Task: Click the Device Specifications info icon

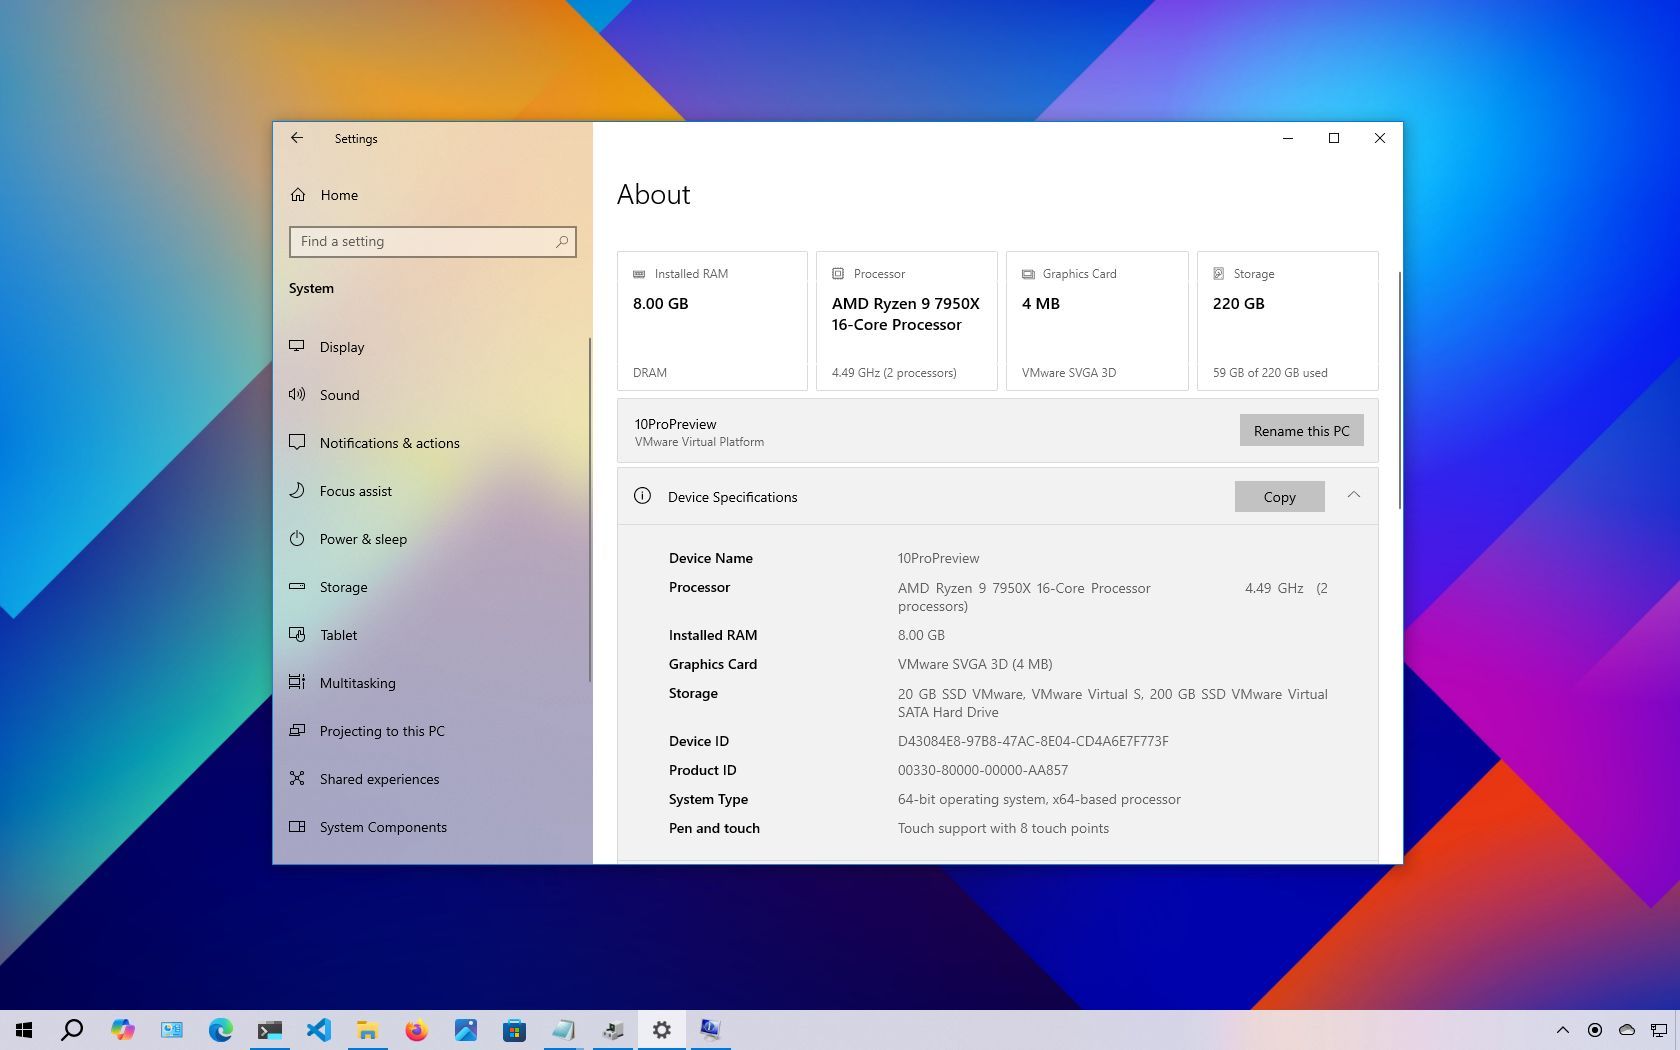Action: pos(642,496)
